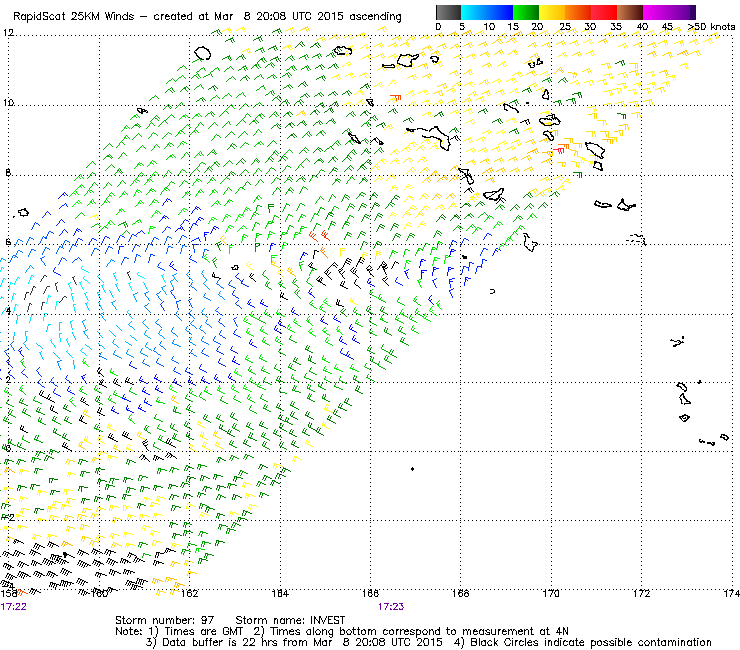Click the 'Black Circles indicate possible contamination' note
The height and width of the screenshot is (650, 740).
[591, 642]
